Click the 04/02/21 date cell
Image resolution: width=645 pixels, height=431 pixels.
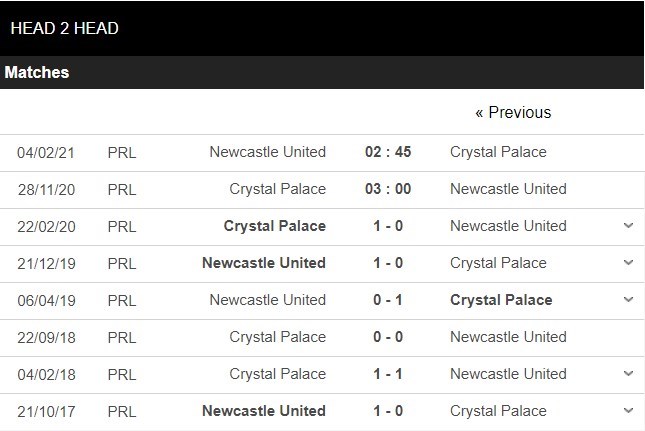click(46, 152)
